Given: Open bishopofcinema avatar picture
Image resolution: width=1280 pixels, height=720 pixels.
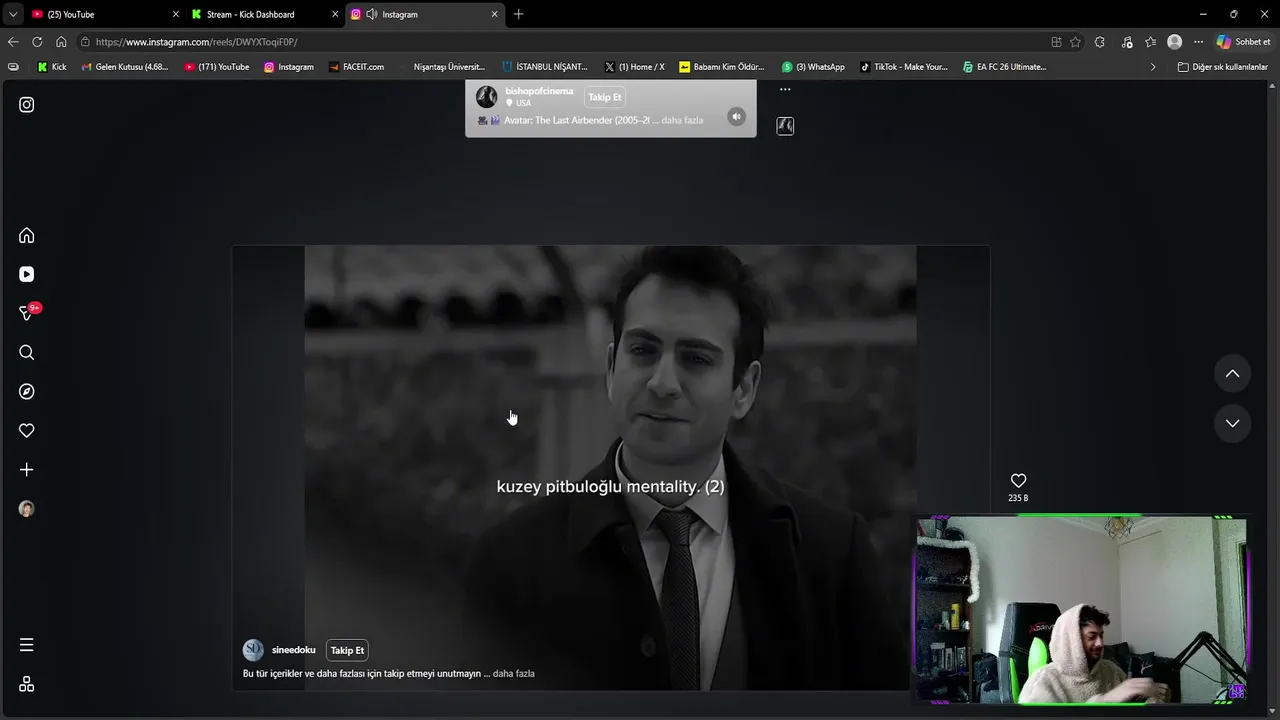Looking at the screenshot, I should pyautogui.click(x=487, y=97).
